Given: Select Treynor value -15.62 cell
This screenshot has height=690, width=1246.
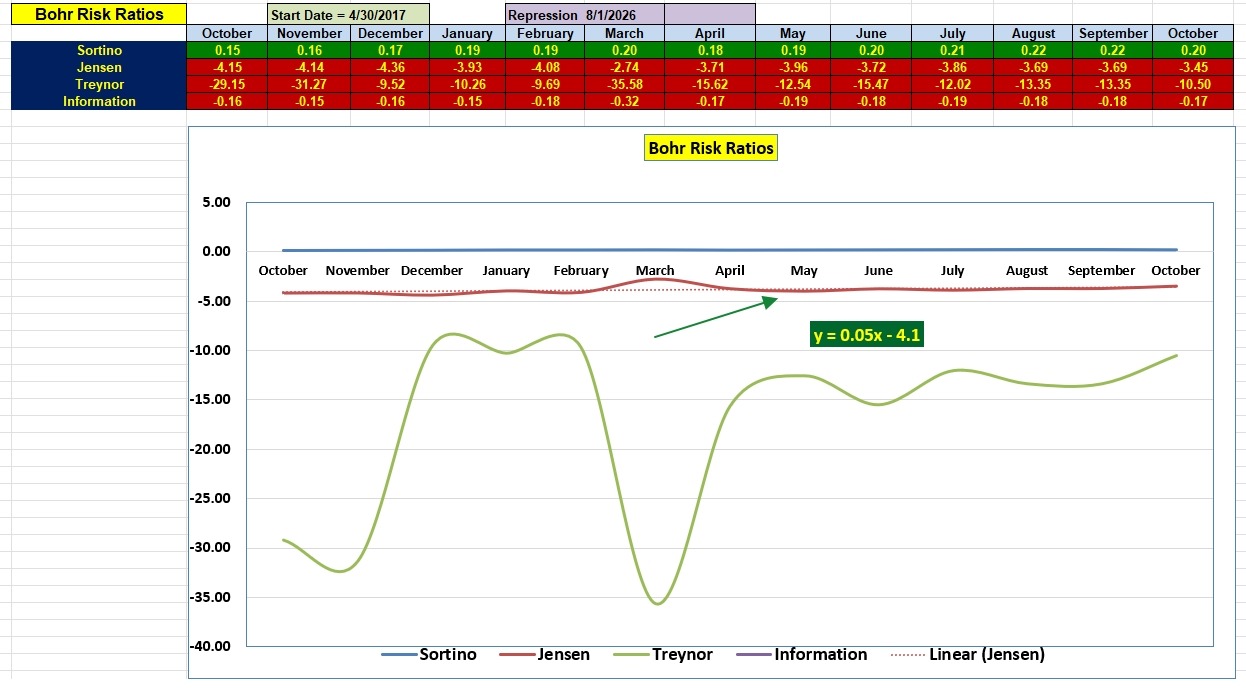Looking at the screenshot, I should (710, 84).
